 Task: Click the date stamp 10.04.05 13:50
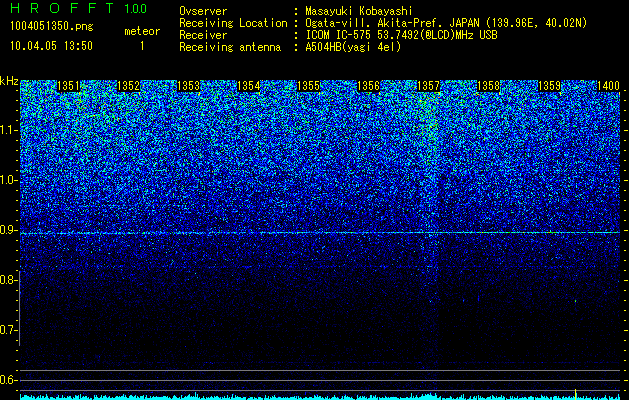[51, 46]
